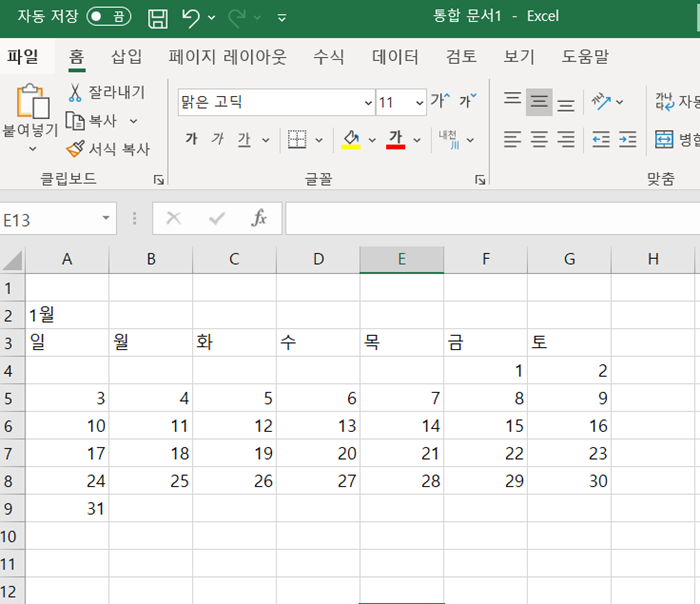This screenshot has width=700, height=604.
Task: Click the Undo arrow icon
Action: [x=191, y=18]
